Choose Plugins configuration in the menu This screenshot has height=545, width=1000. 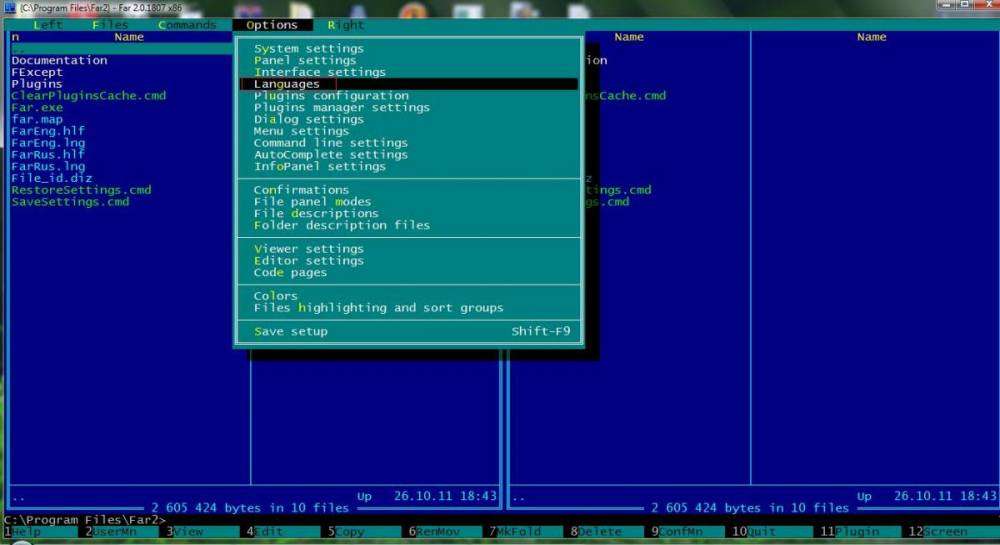point(330,96)
